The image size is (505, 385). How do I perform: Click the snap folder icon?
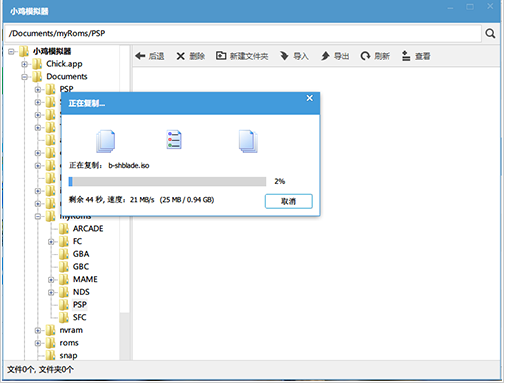[x=50, y=355]
